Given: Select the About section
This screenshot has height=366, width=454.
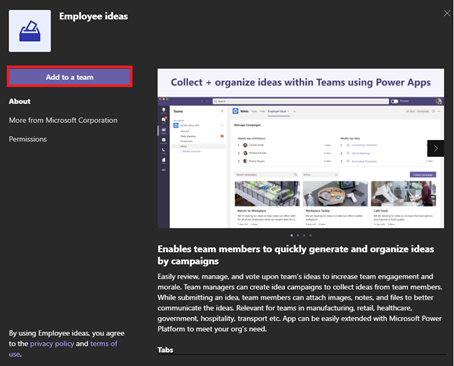Looking at the screenshot, I should pos(20,101).
